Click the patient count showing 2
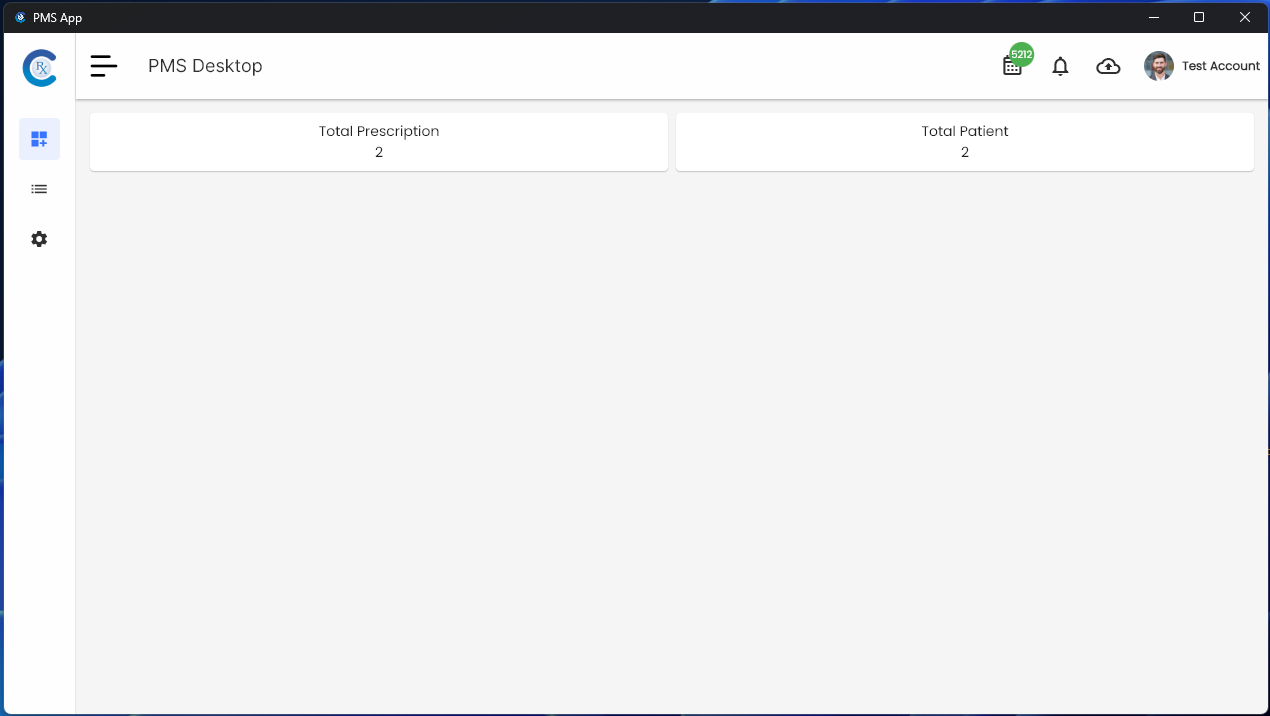The image size is (1270, 716). [x=964, y=153]
